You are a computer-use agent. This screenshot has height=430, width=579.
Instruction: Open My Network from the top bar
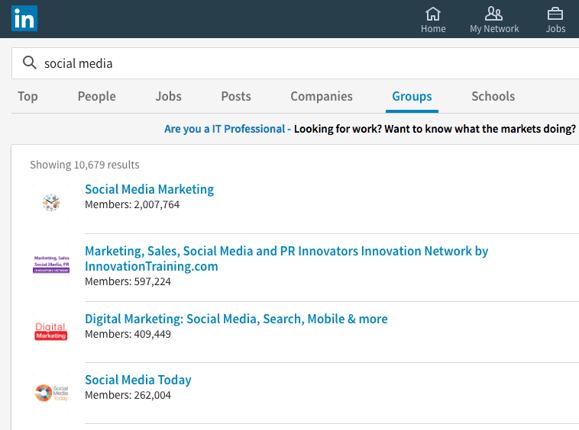click(494, 20)
